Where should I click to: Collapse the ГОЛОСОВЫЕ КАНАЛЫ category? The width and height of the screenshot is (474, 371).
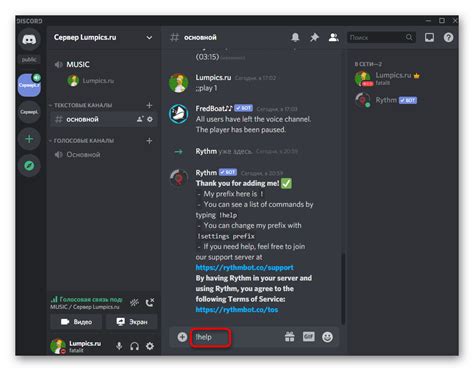(81, 141)
